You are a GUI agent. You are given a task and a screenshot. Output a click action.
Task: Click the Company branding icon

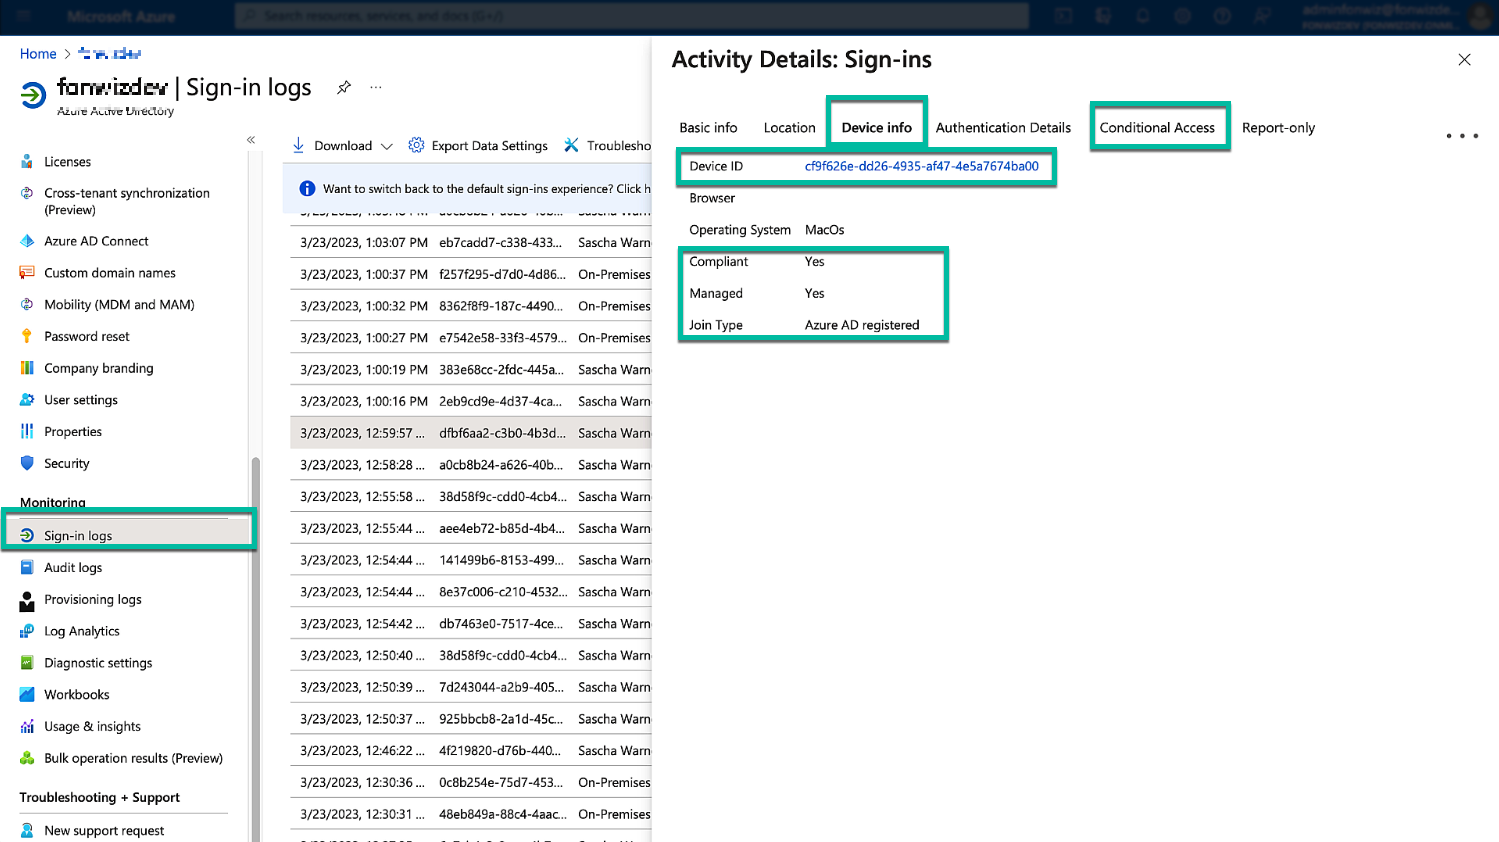click(27, 368)
